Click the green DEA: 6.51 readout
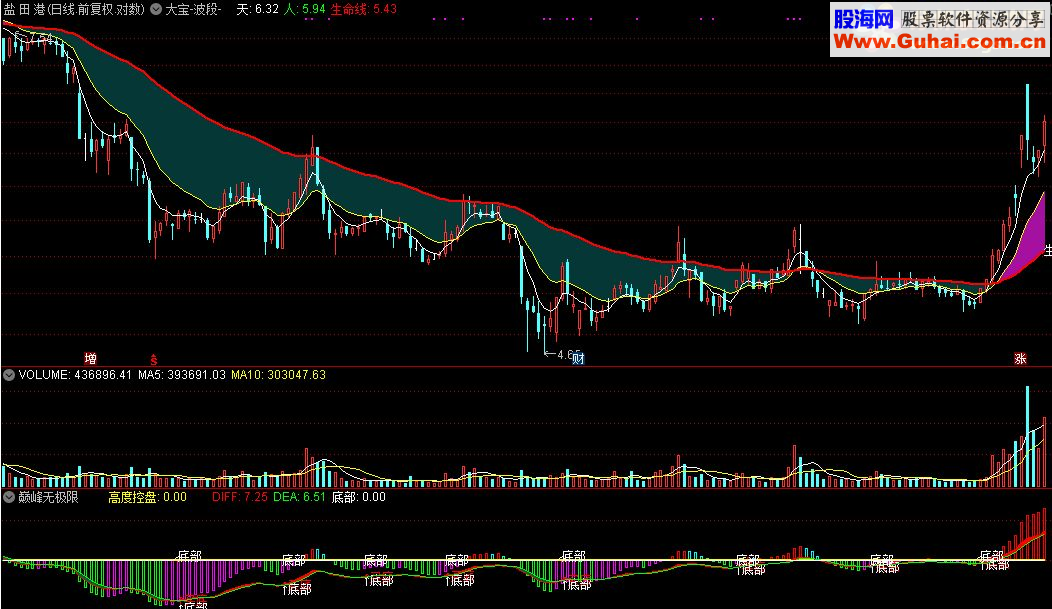The image size is (1052, 609). (299, 497)
